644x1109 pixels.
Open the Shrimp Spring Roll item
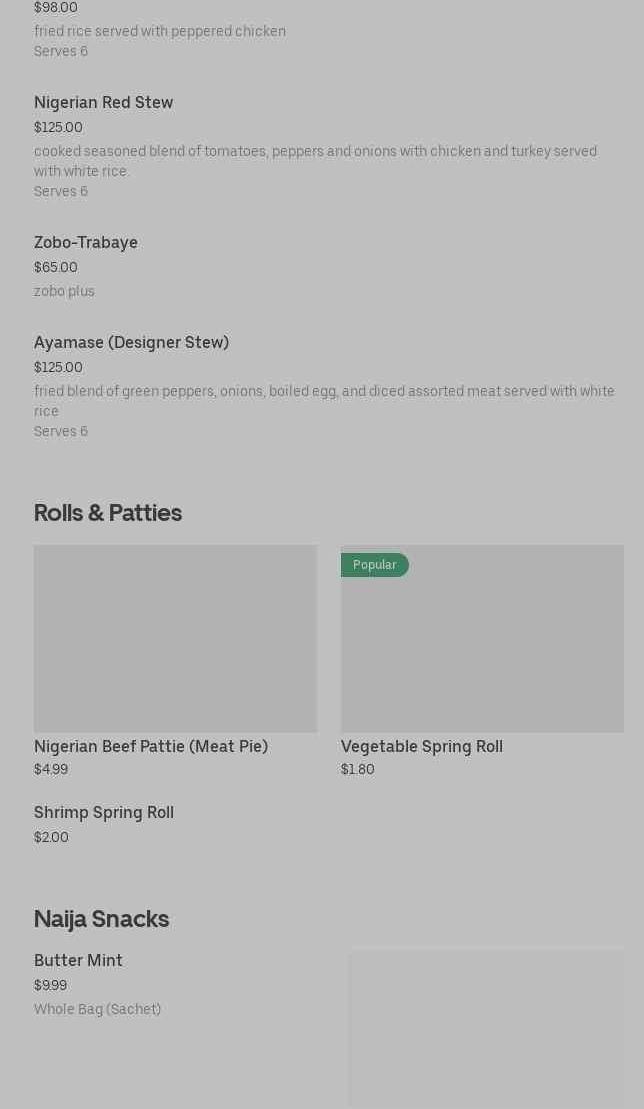[104, 812]
